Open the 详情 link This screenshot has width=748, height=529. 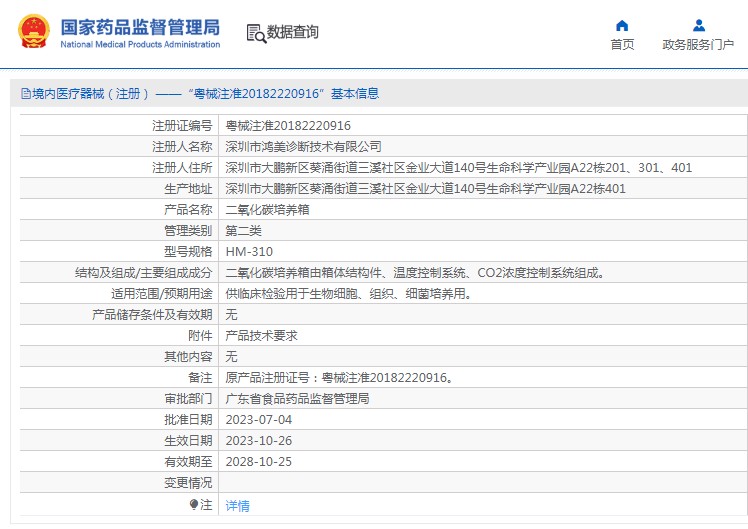pos(238,506)
